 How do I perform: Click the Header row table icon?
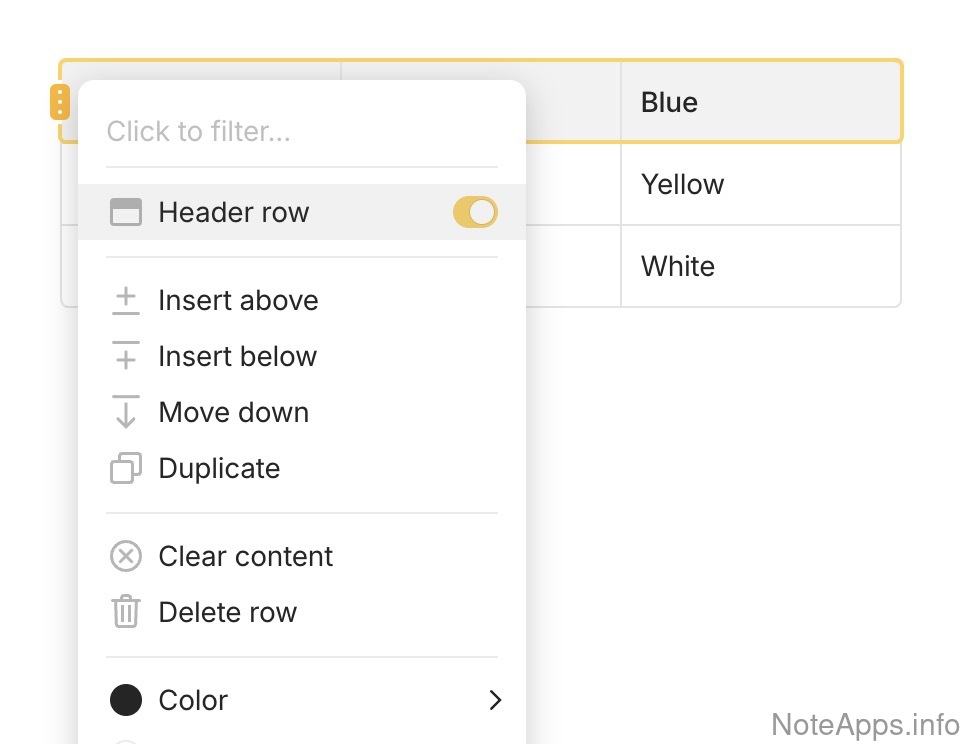[x=125, y=212]
